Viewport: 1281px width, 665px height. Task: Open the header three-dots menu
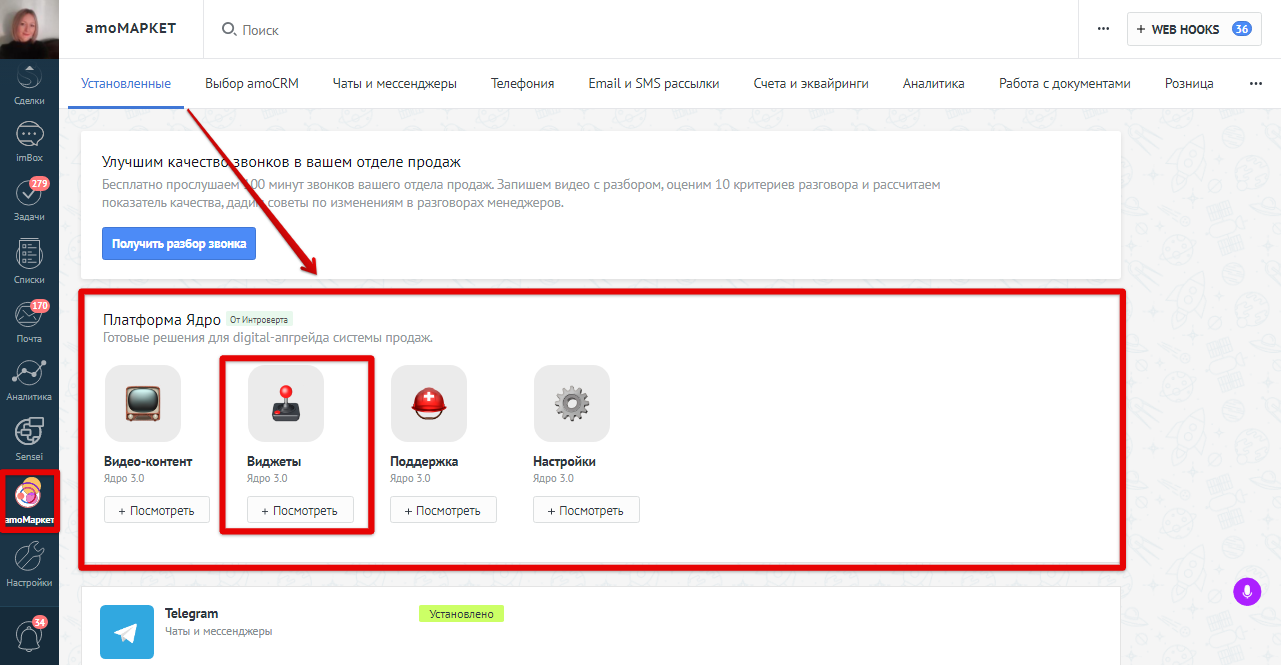[x=1103, y=29]
